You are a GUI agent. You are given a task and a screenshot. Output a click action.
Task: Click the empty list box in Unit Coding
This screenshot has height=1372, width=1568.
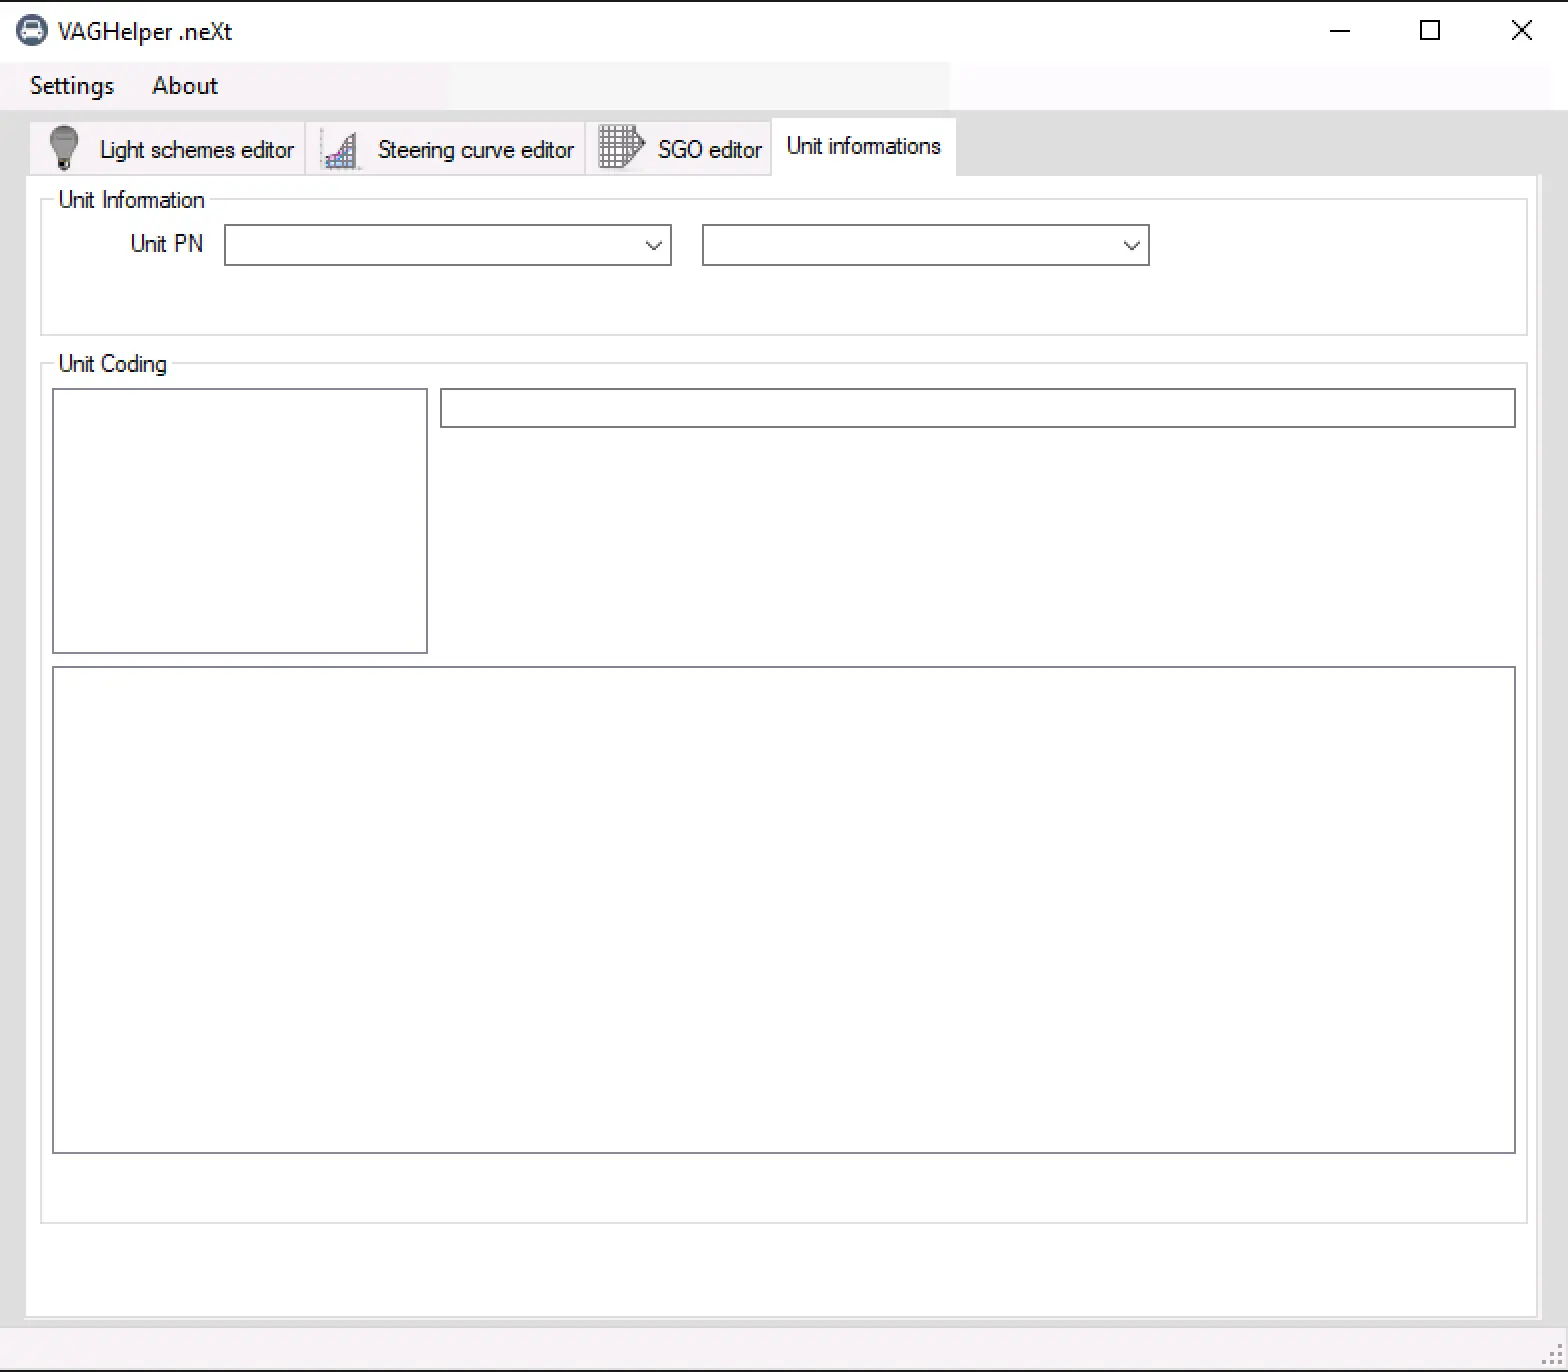coord(240,521)
